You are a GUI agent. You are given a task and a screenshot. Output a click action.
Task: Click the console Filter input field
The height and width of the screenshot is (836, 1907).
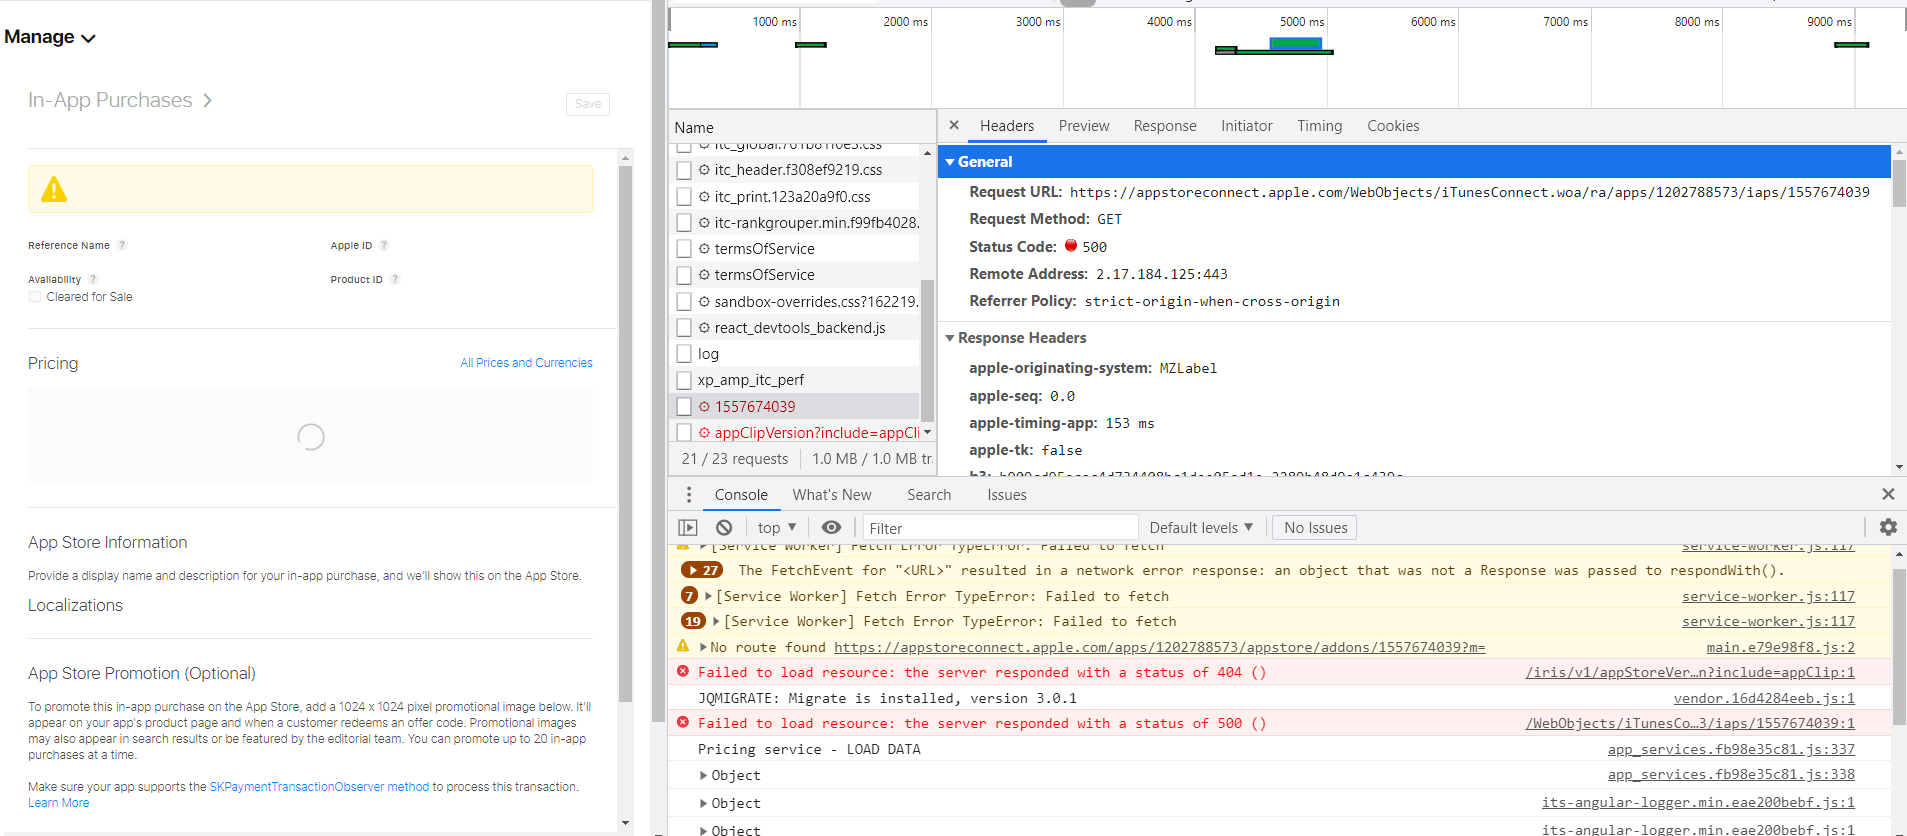[x=1000, y=528]
